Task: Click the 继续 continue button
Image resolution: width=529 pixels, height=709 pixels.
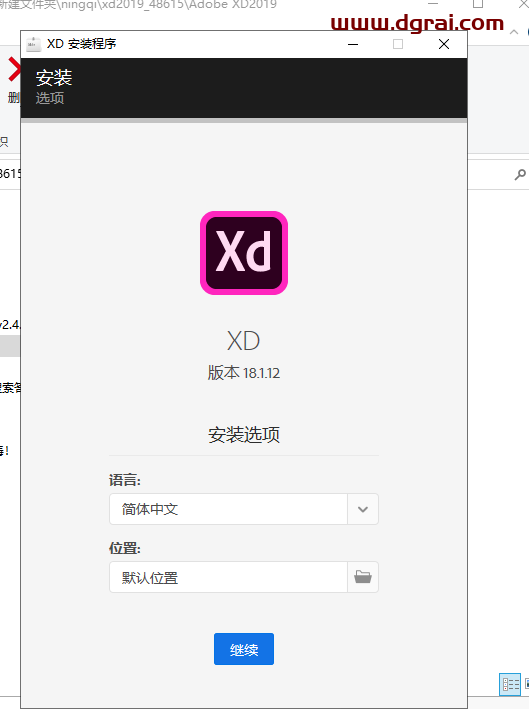Action: click(244, 649)
